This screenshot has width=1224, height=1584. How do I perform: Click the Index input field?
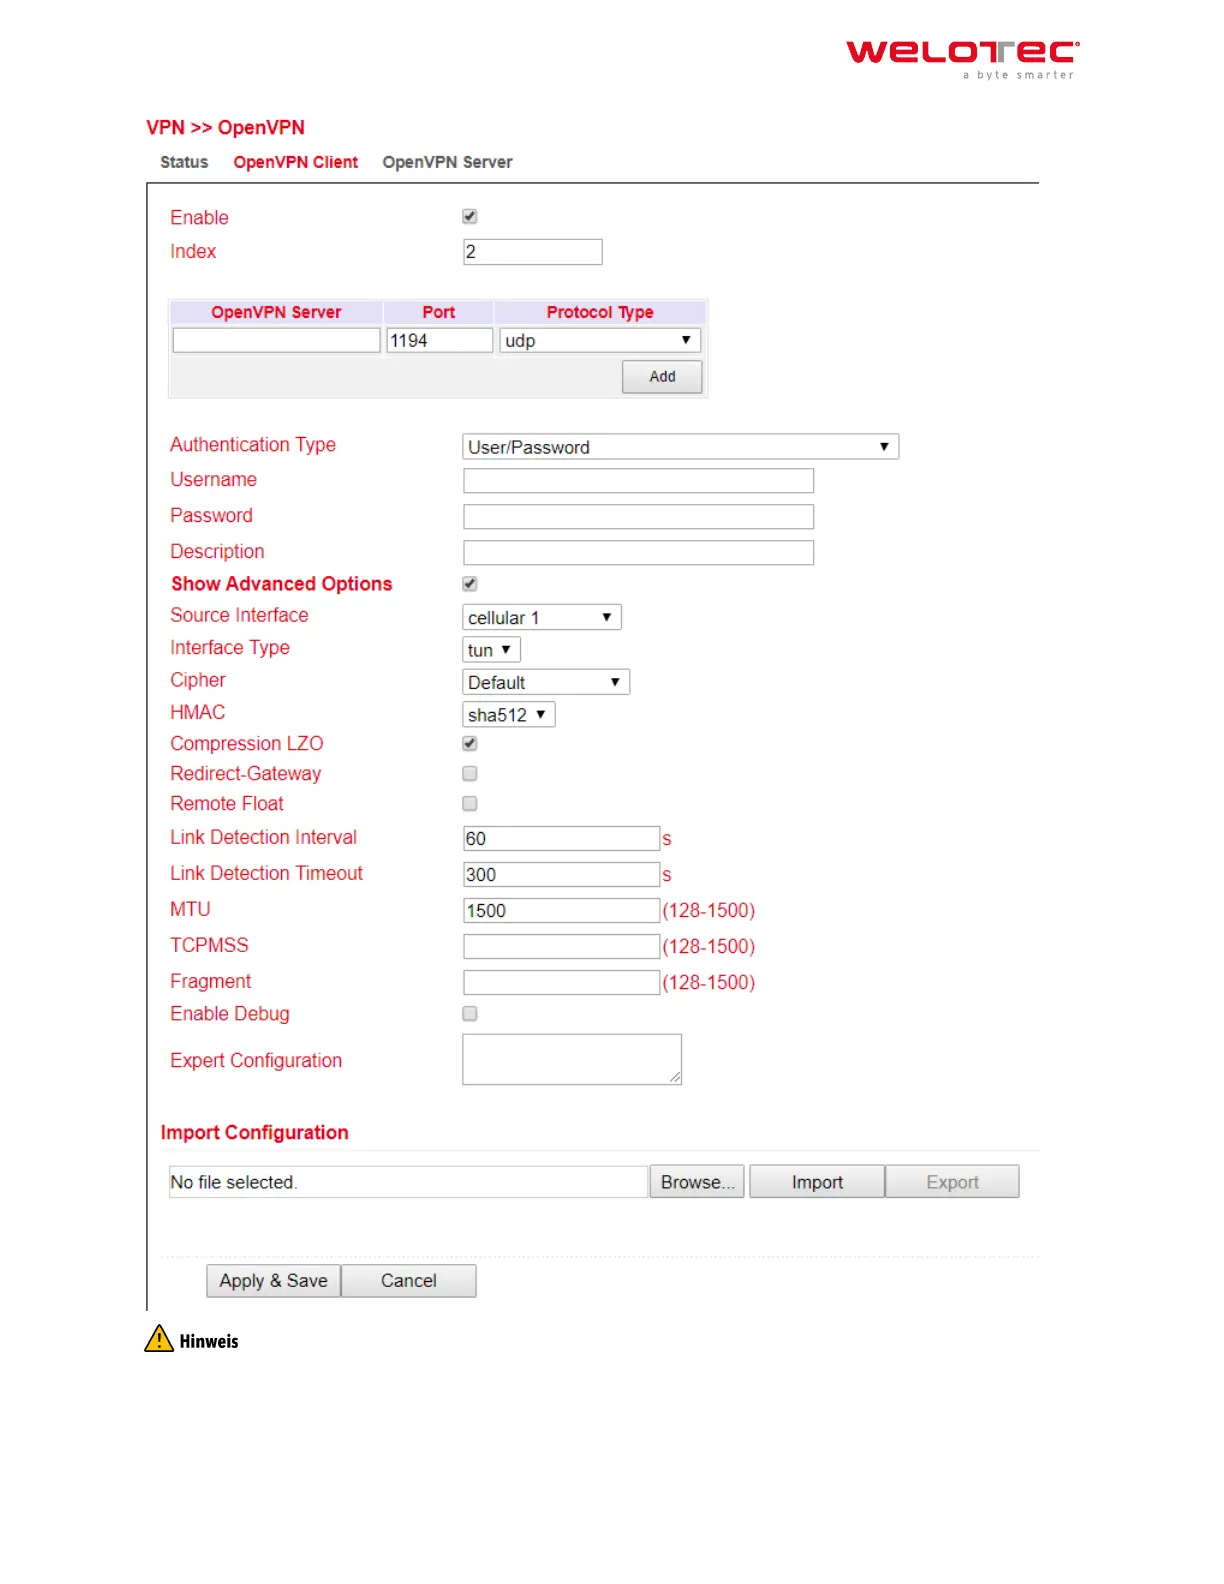click(533, 252)
